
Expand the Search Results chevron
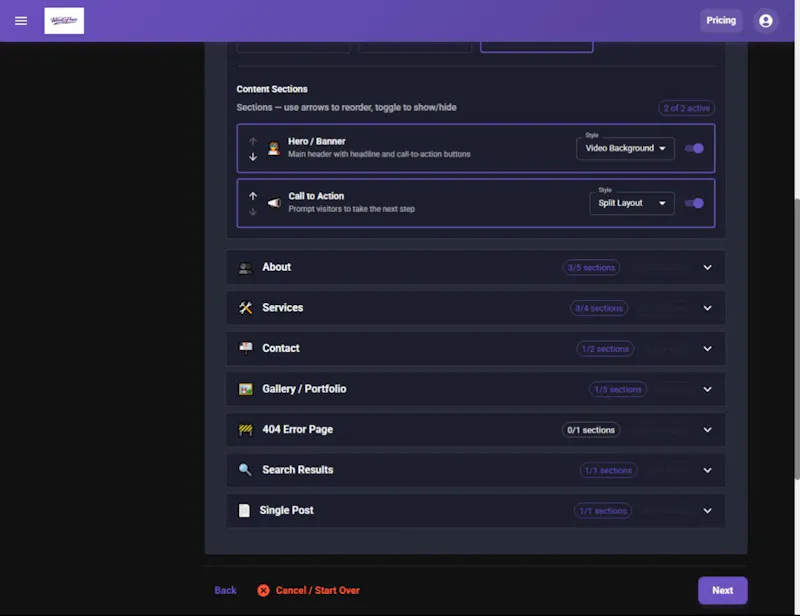(x=707, y=470)
